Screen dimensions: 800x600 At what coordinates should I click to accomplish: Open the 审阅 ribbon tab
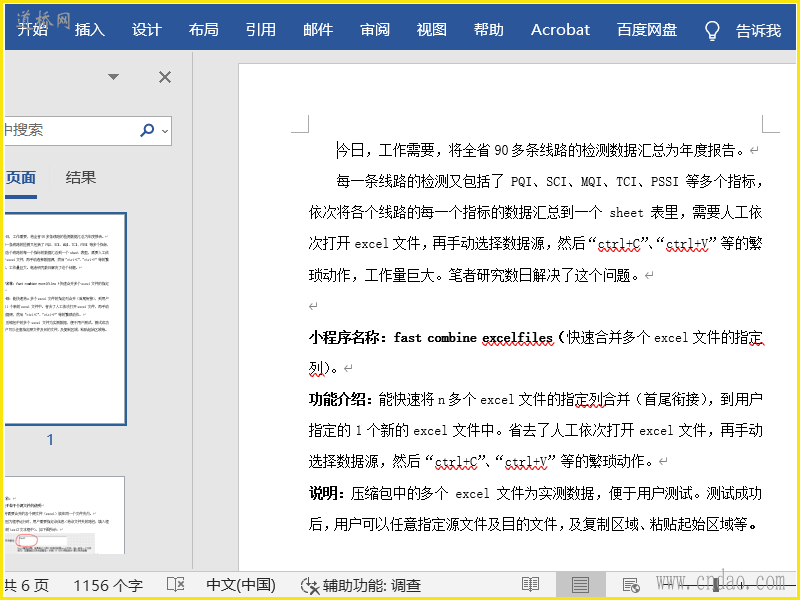pyautogui.click(x=375, y=30)
